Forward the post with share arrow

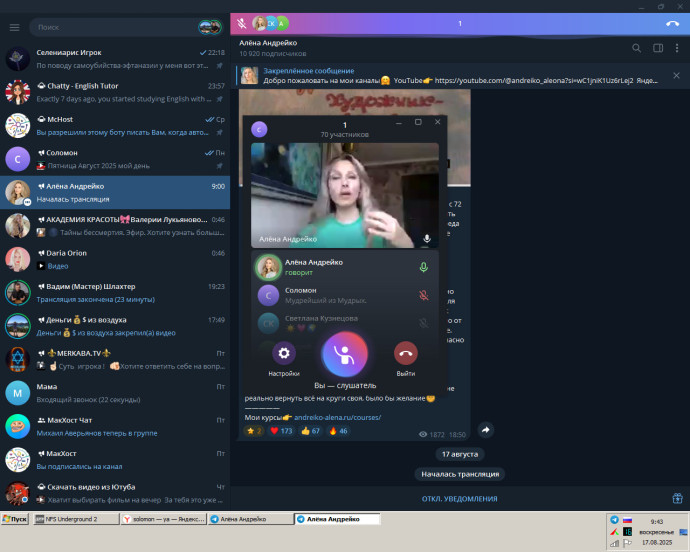coord(485,430)
